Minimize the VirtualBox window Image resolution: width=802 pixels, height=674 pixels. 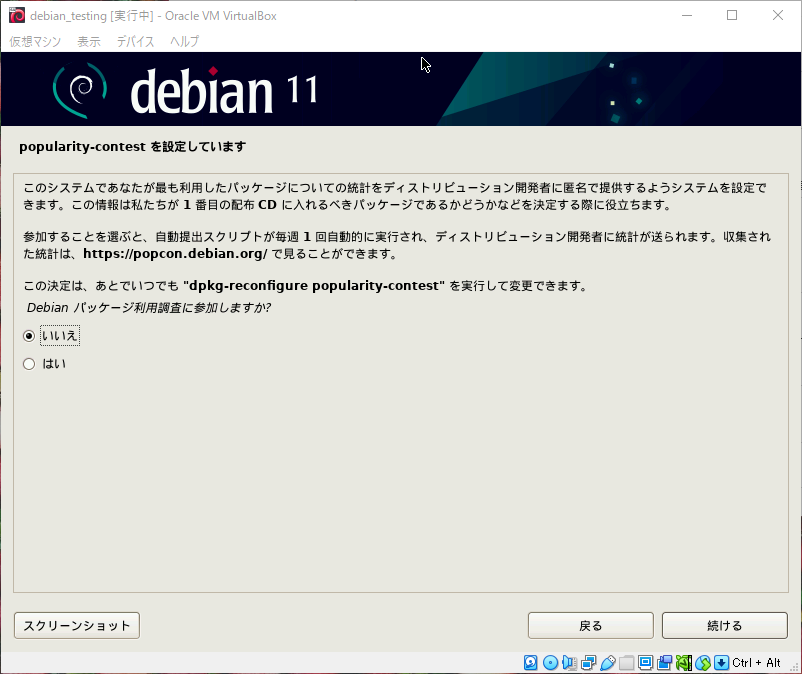[x=687, y=15]
